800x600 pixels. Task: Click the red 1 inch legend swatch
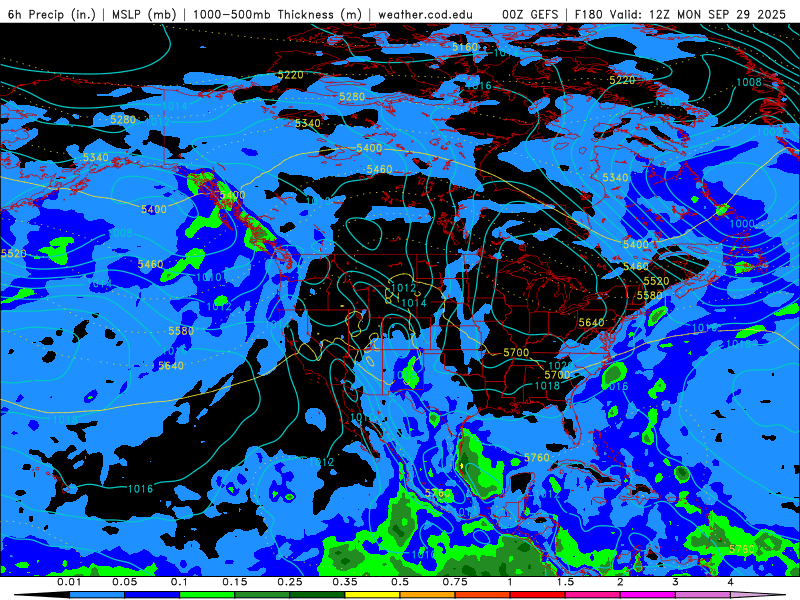pos(538,595)
